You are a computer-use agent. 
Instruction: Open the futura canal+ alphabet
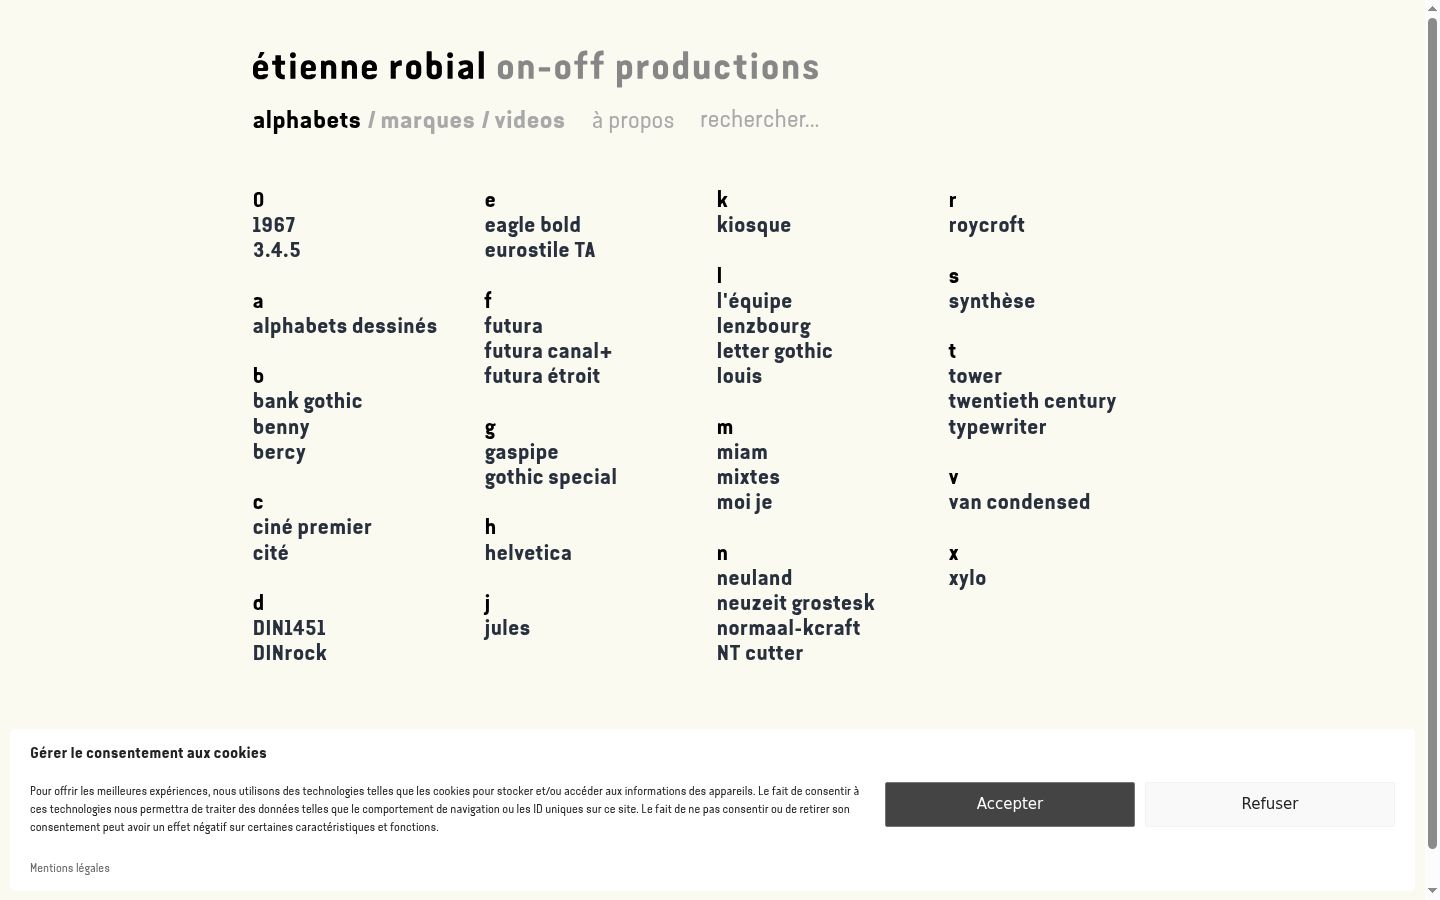(x=548, y=352)
